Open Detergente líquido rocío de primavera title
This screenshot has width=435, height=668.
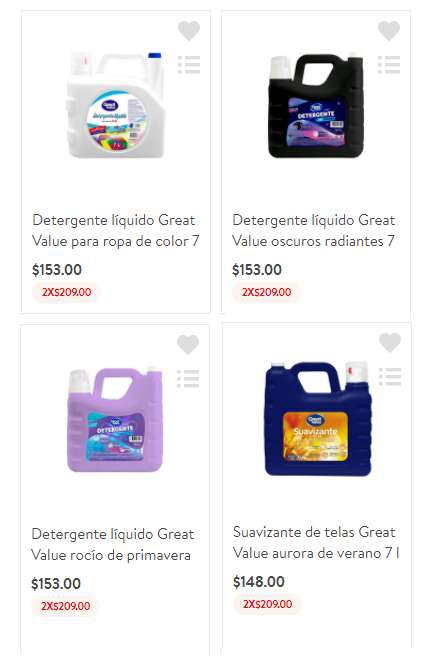click(113, 544)
